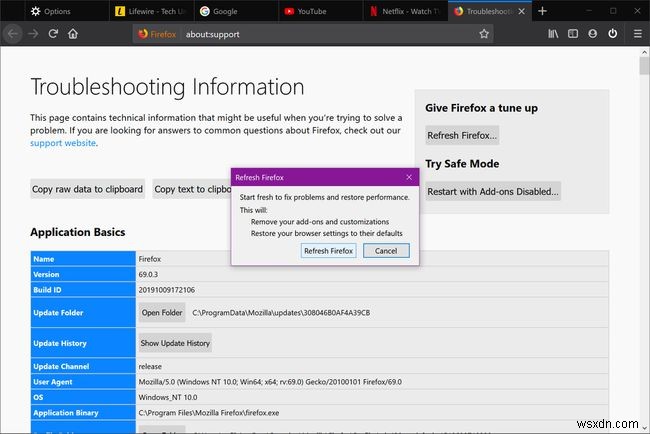This screenshot has height=434, width=650.
Task: Click Show Update History button
Action: (x=175, y=343)
